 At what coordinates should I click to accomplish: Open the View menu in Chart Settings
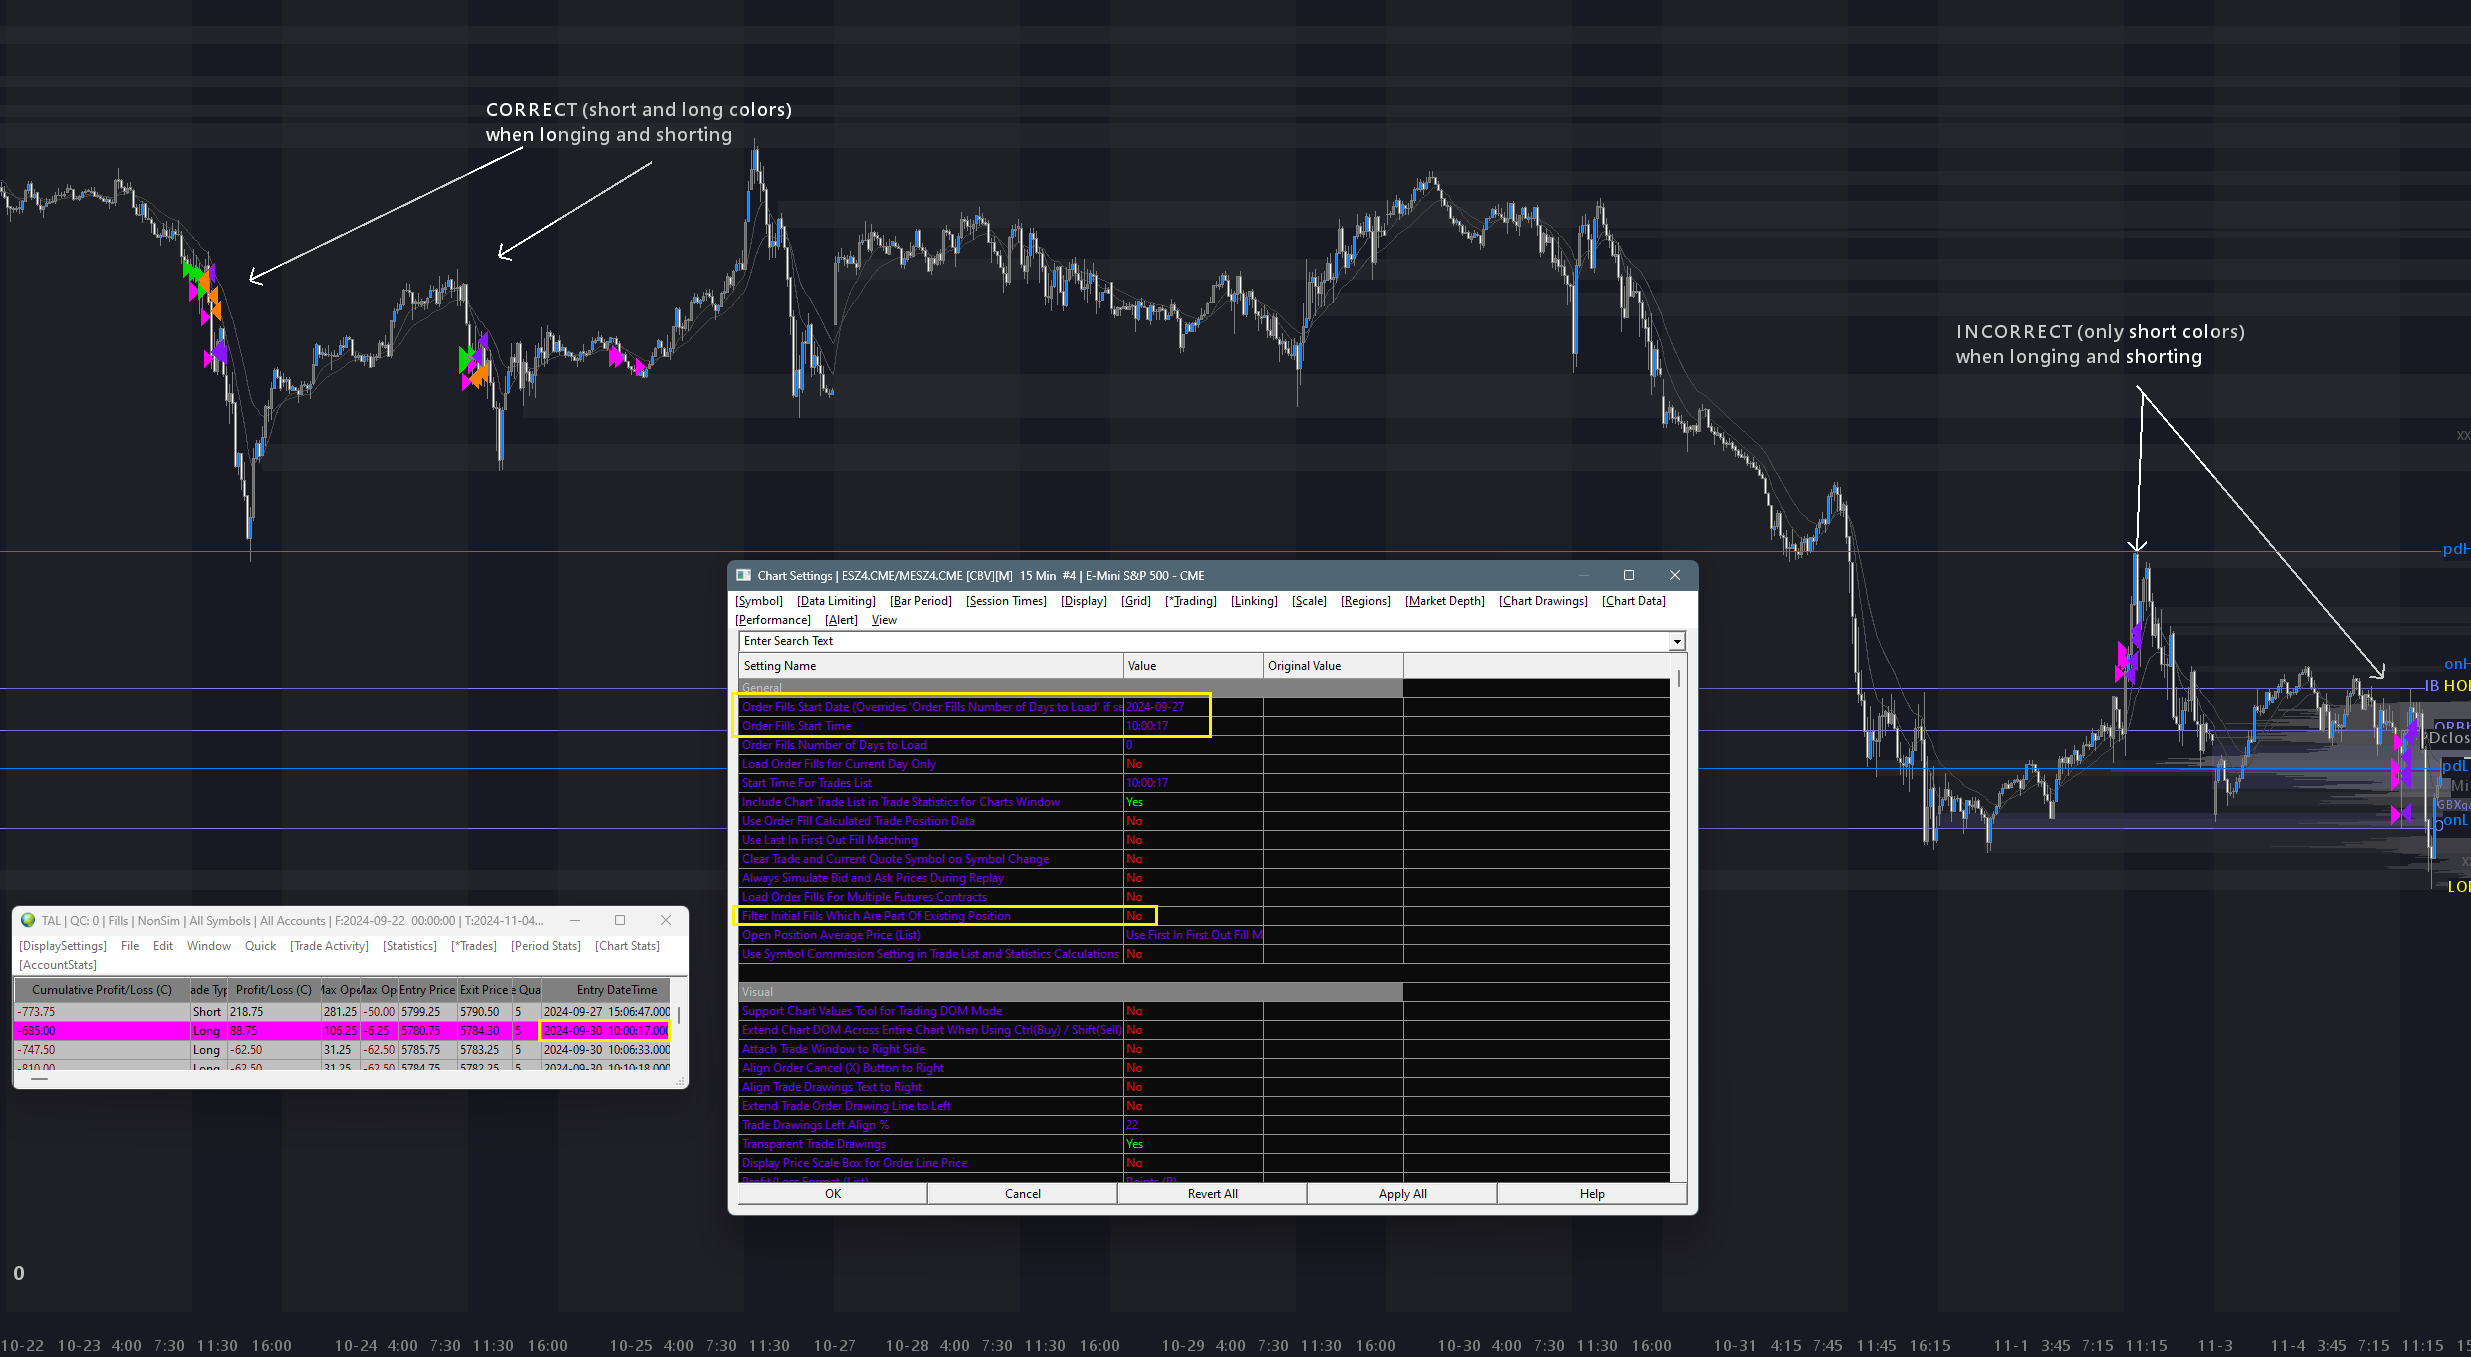(x=884, y=620)
